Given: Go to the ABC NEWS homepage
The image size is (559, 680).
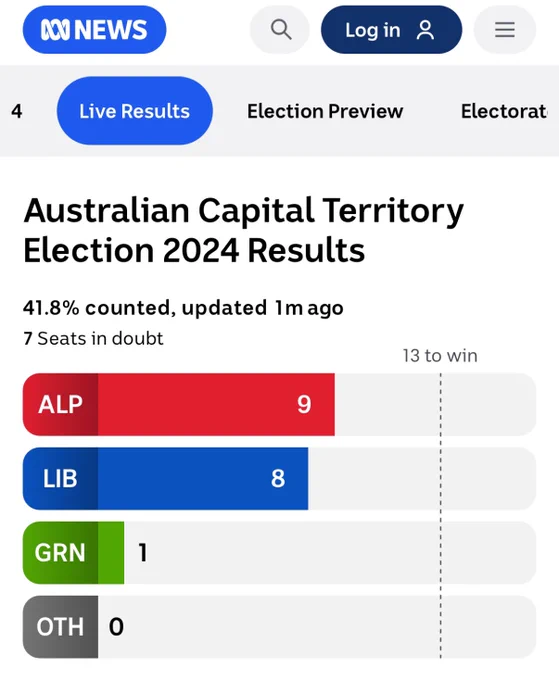Looking at the screenshot, I should coord(94,30).
